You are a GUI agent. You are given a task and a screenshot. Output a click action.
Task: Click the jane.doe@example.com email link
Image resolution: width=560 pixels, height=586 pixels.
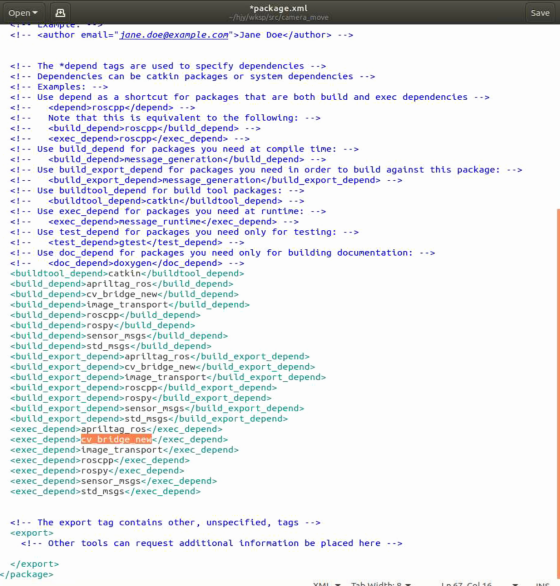coord(174,35)
